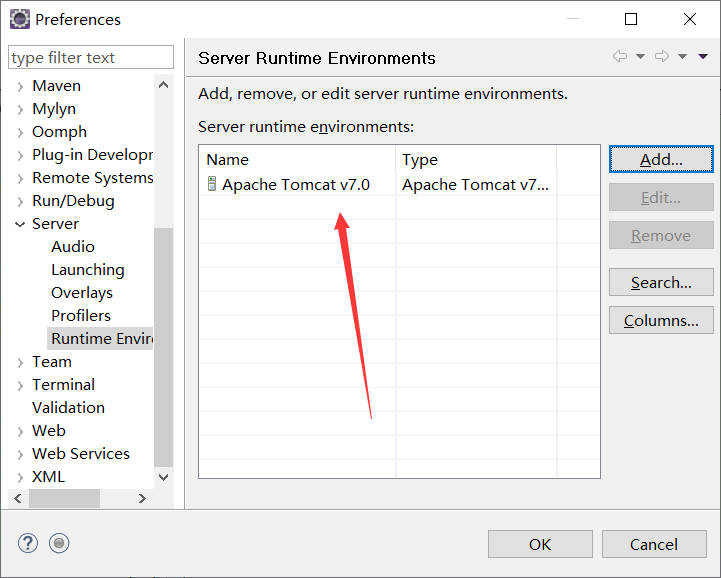Viewport: 721px width, 578px height.
Task: Expand the Web Services tree node
Action: click(20, 454)
